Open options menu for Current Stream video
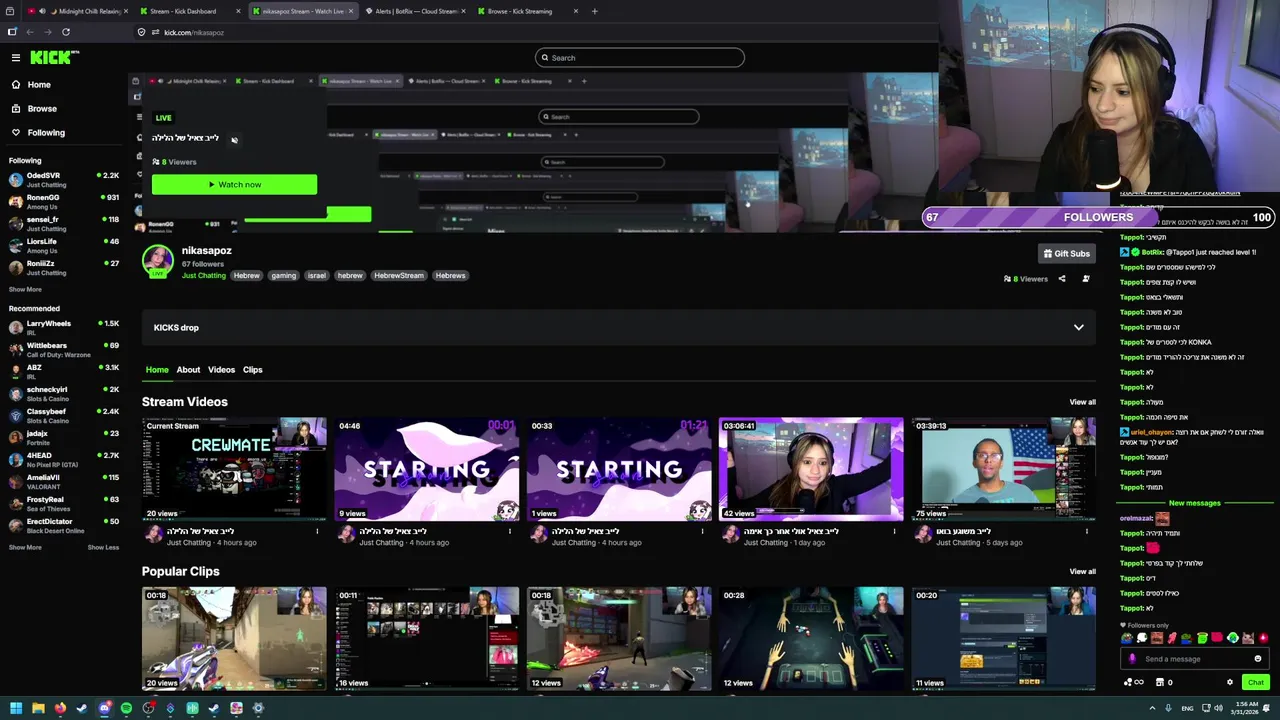The height and width of the screenshot is (720, 1280). tap(317, 531)
